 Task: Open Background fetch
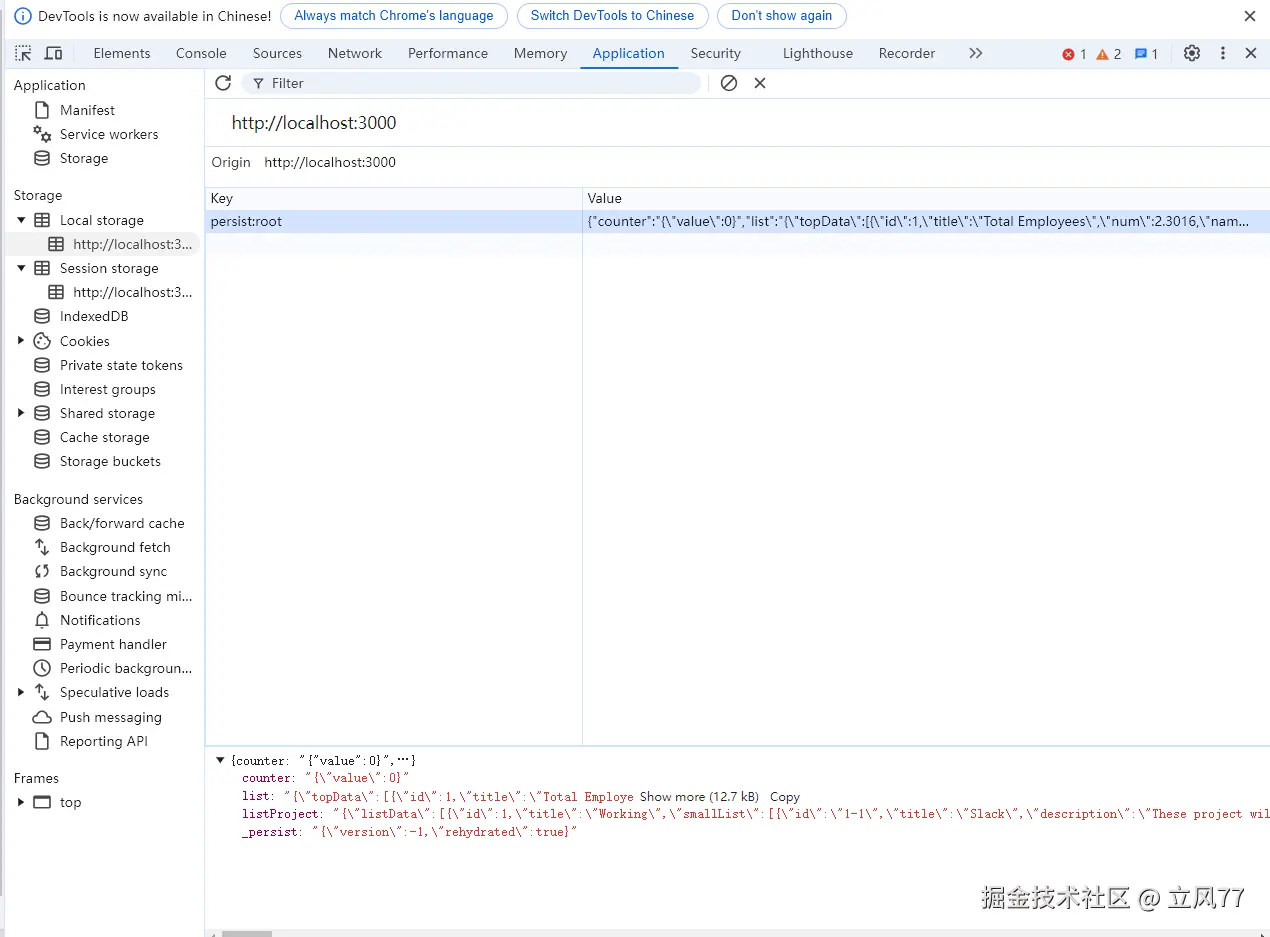115,547
